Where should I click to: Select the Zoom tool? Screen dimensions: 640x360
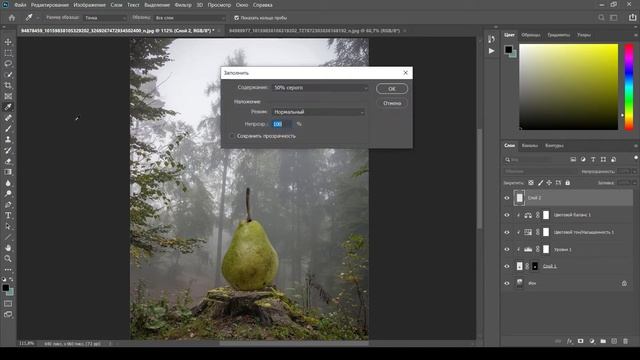tap(8, 258)
